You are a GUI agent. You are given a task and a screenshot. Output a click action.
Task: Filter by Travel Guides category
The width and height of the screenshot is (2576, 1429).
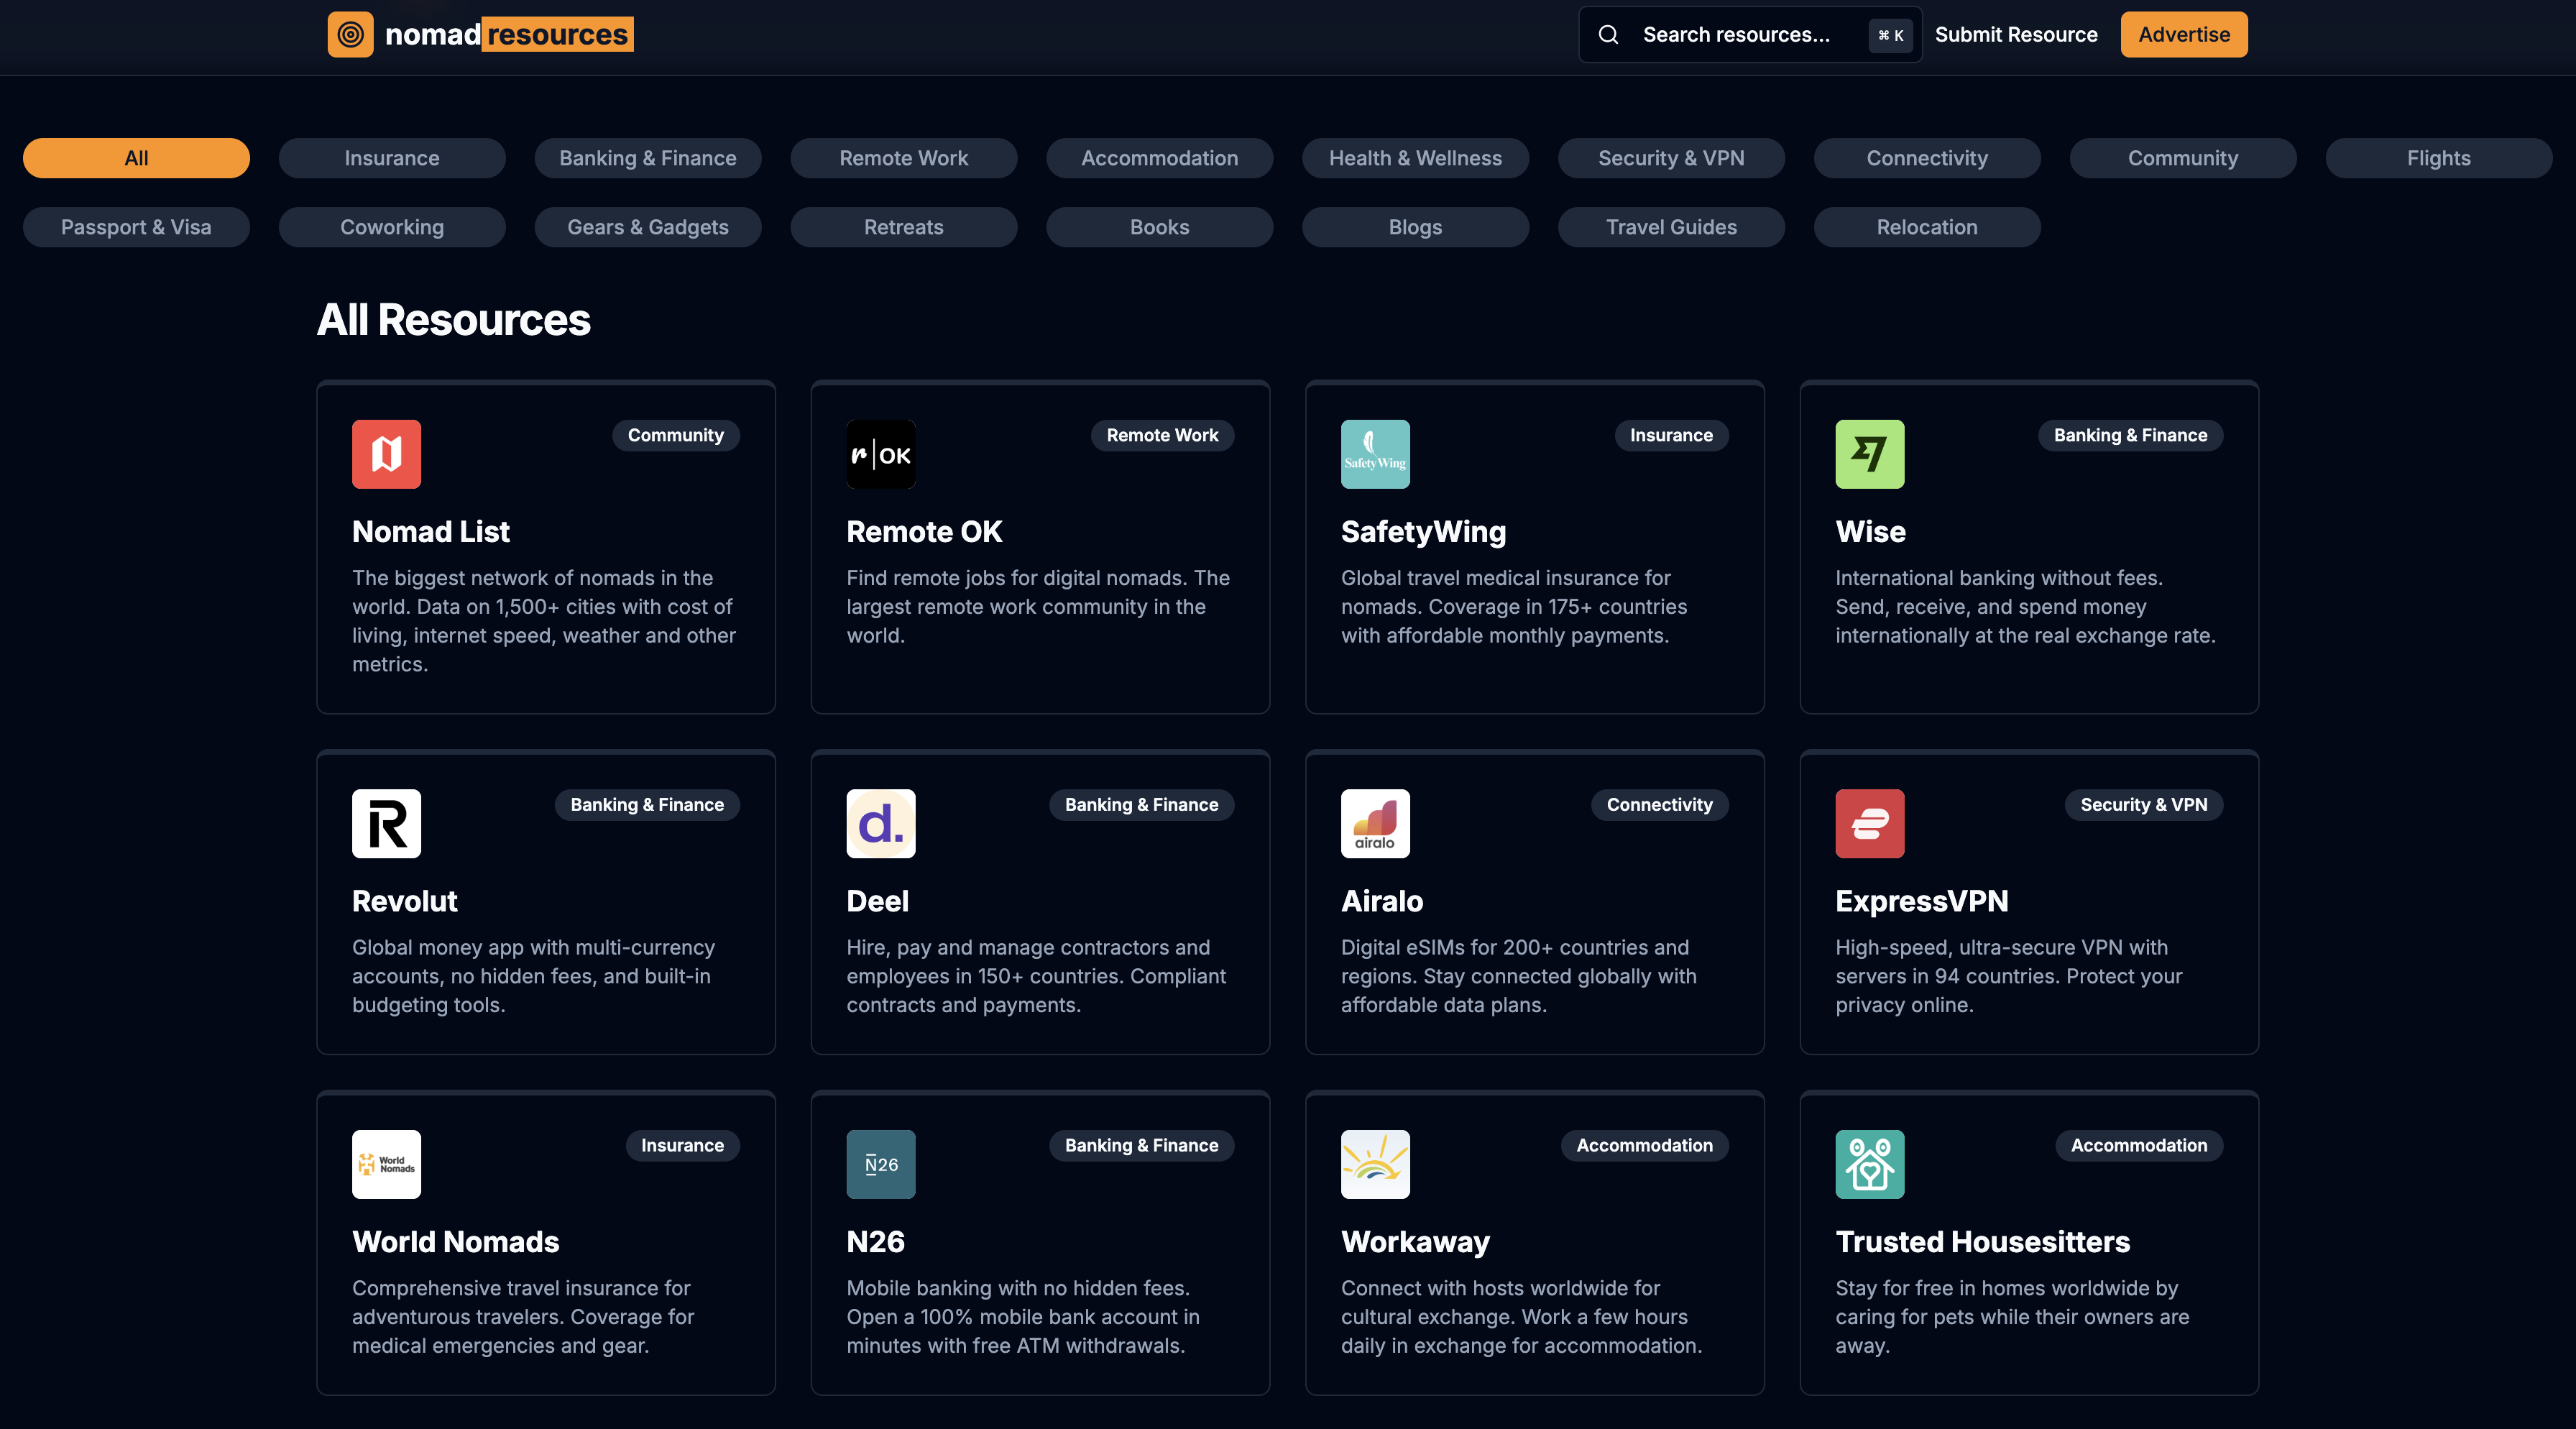pyautogui.click(x=1671, y=227)
